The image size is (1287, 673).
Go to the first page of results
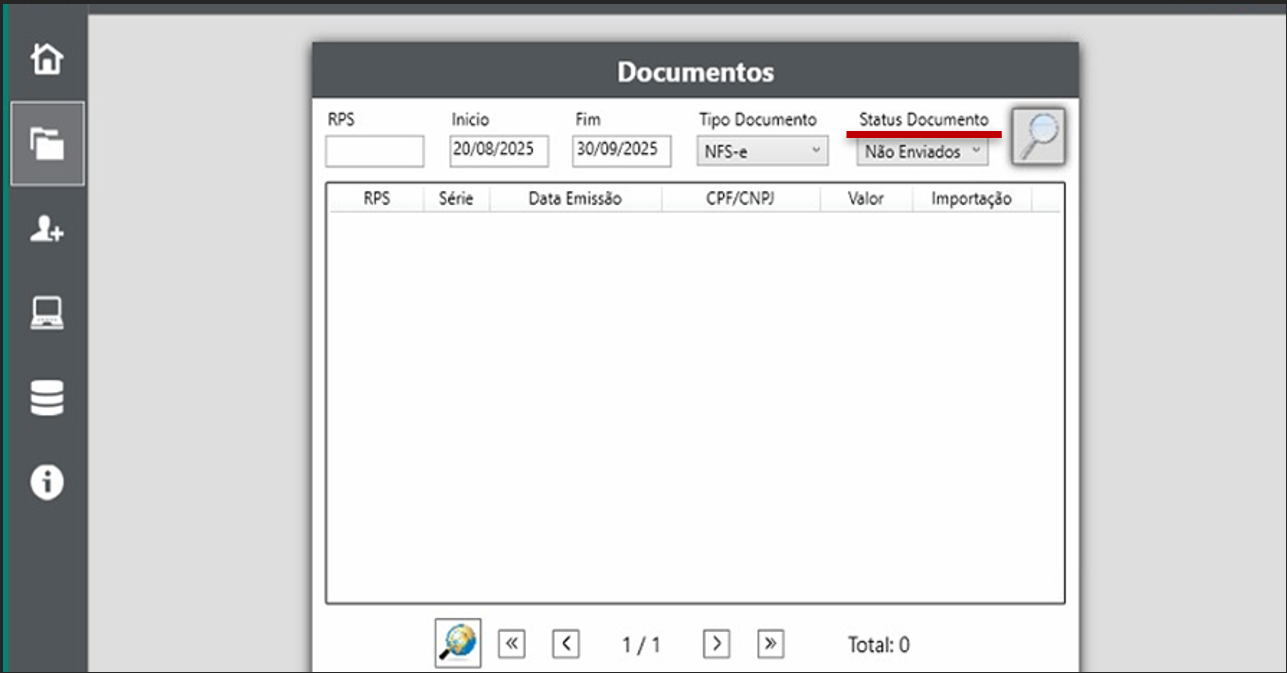(x=511, y=644)
